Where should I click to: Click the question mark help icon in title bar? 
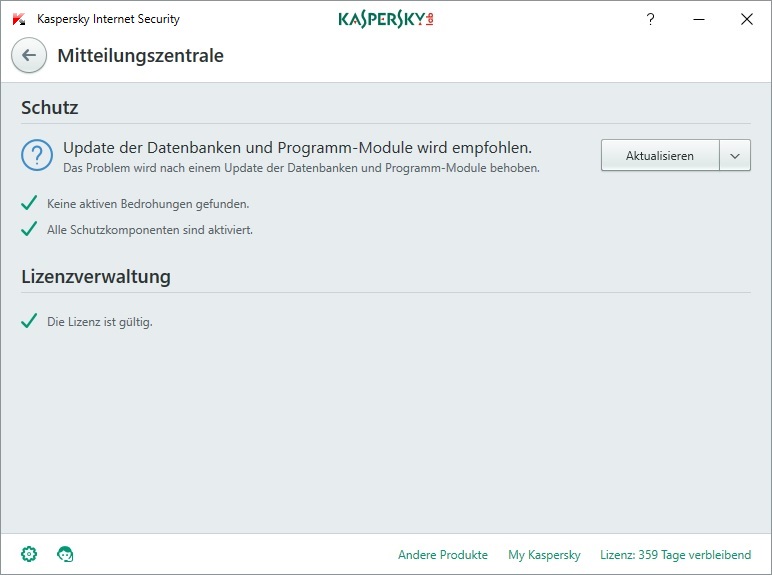tap(650, 19)
